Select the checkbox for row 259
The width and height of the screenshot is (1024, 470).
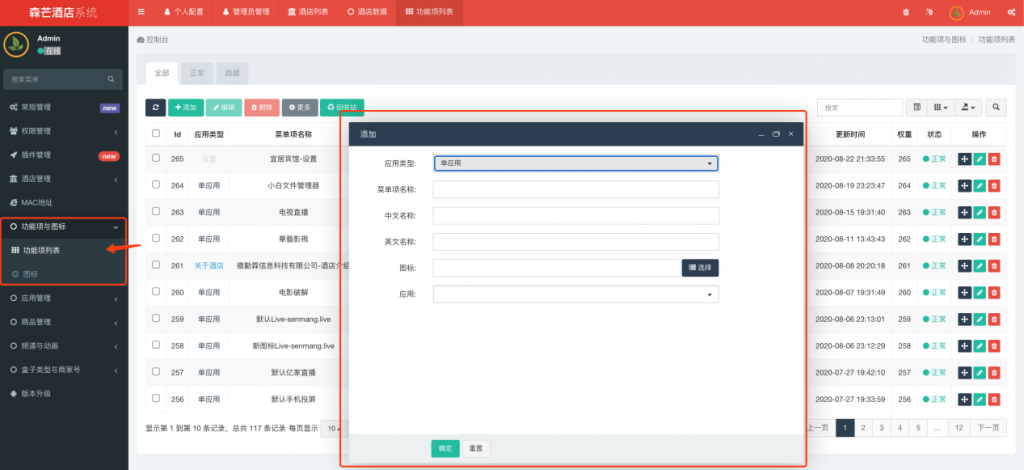(x=156, y=319)
